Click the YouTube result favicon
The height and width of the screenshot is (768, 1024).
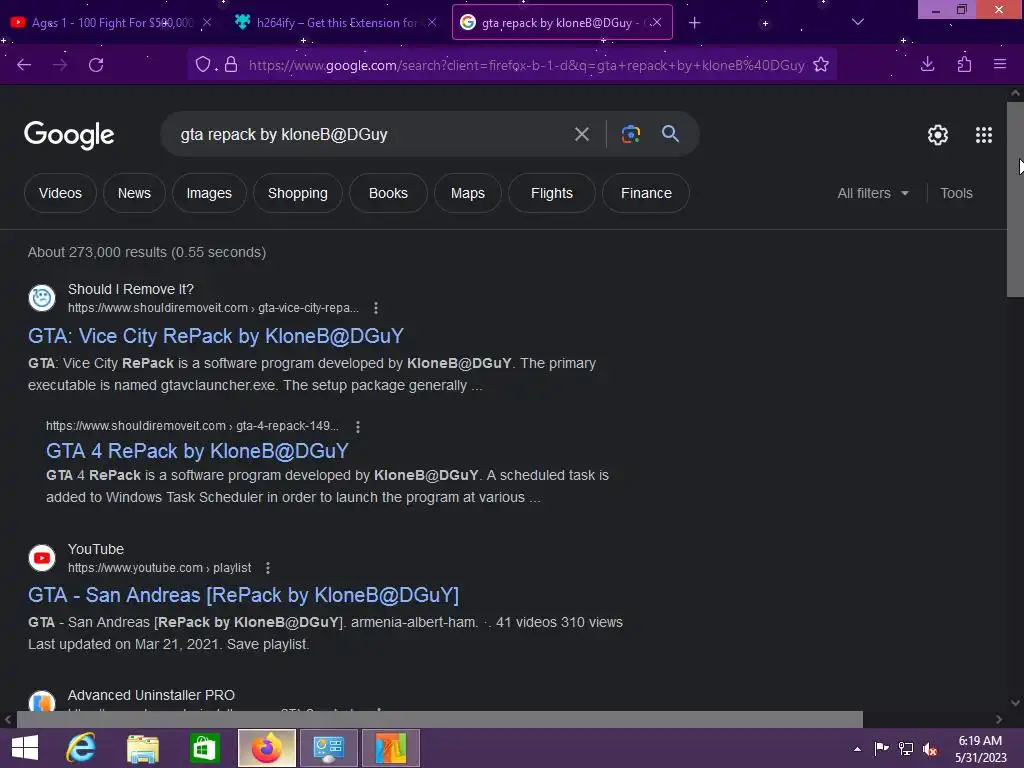[42, 558]
